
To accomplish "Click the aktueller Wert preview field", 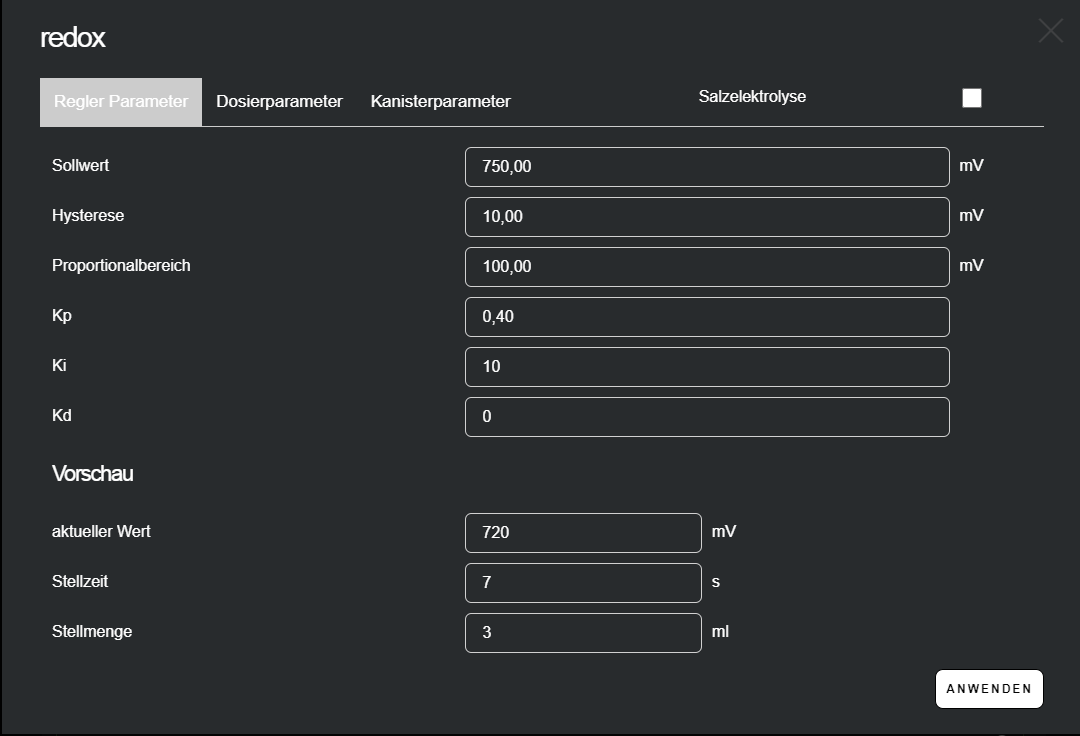I will coord(583,533).
